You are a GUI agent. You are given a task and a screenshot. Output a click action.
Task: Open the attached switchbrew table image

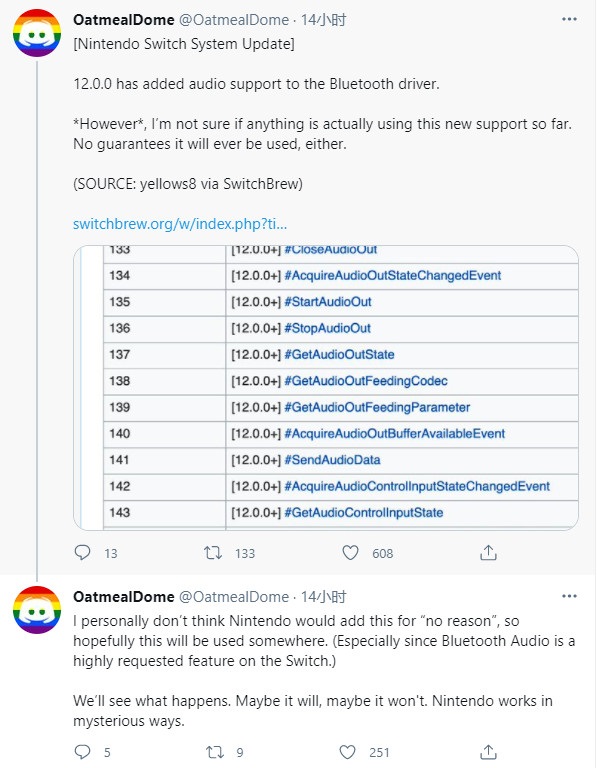326,388
